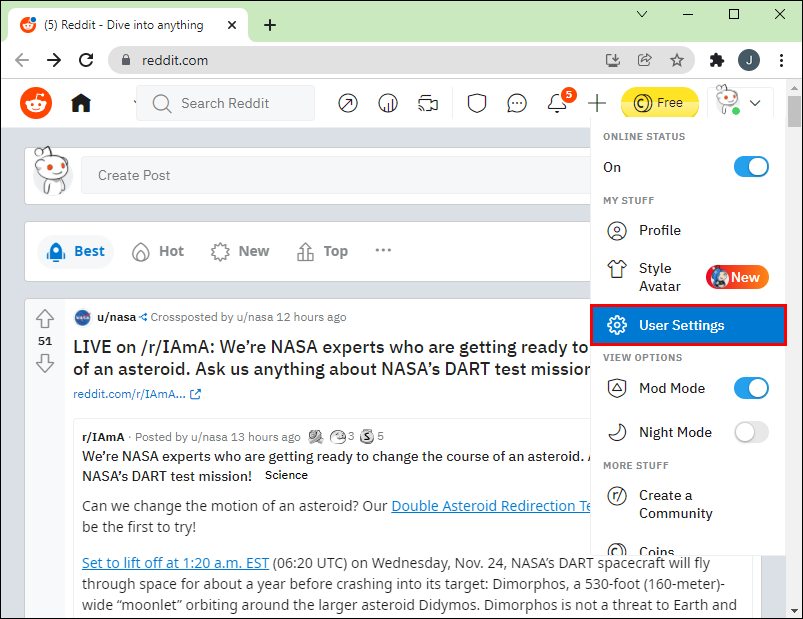Open the All chart icon

click(x=388, y=103)
